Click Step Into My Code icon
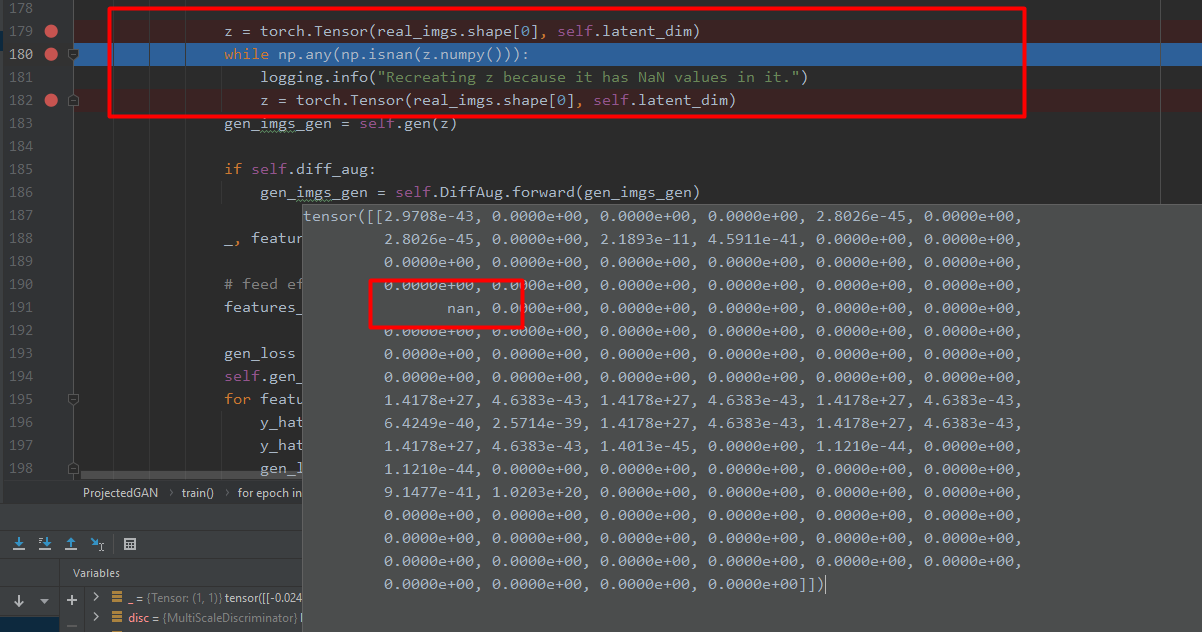The width and height of the screenshot is (1202, 632). (x=45, y=544)
